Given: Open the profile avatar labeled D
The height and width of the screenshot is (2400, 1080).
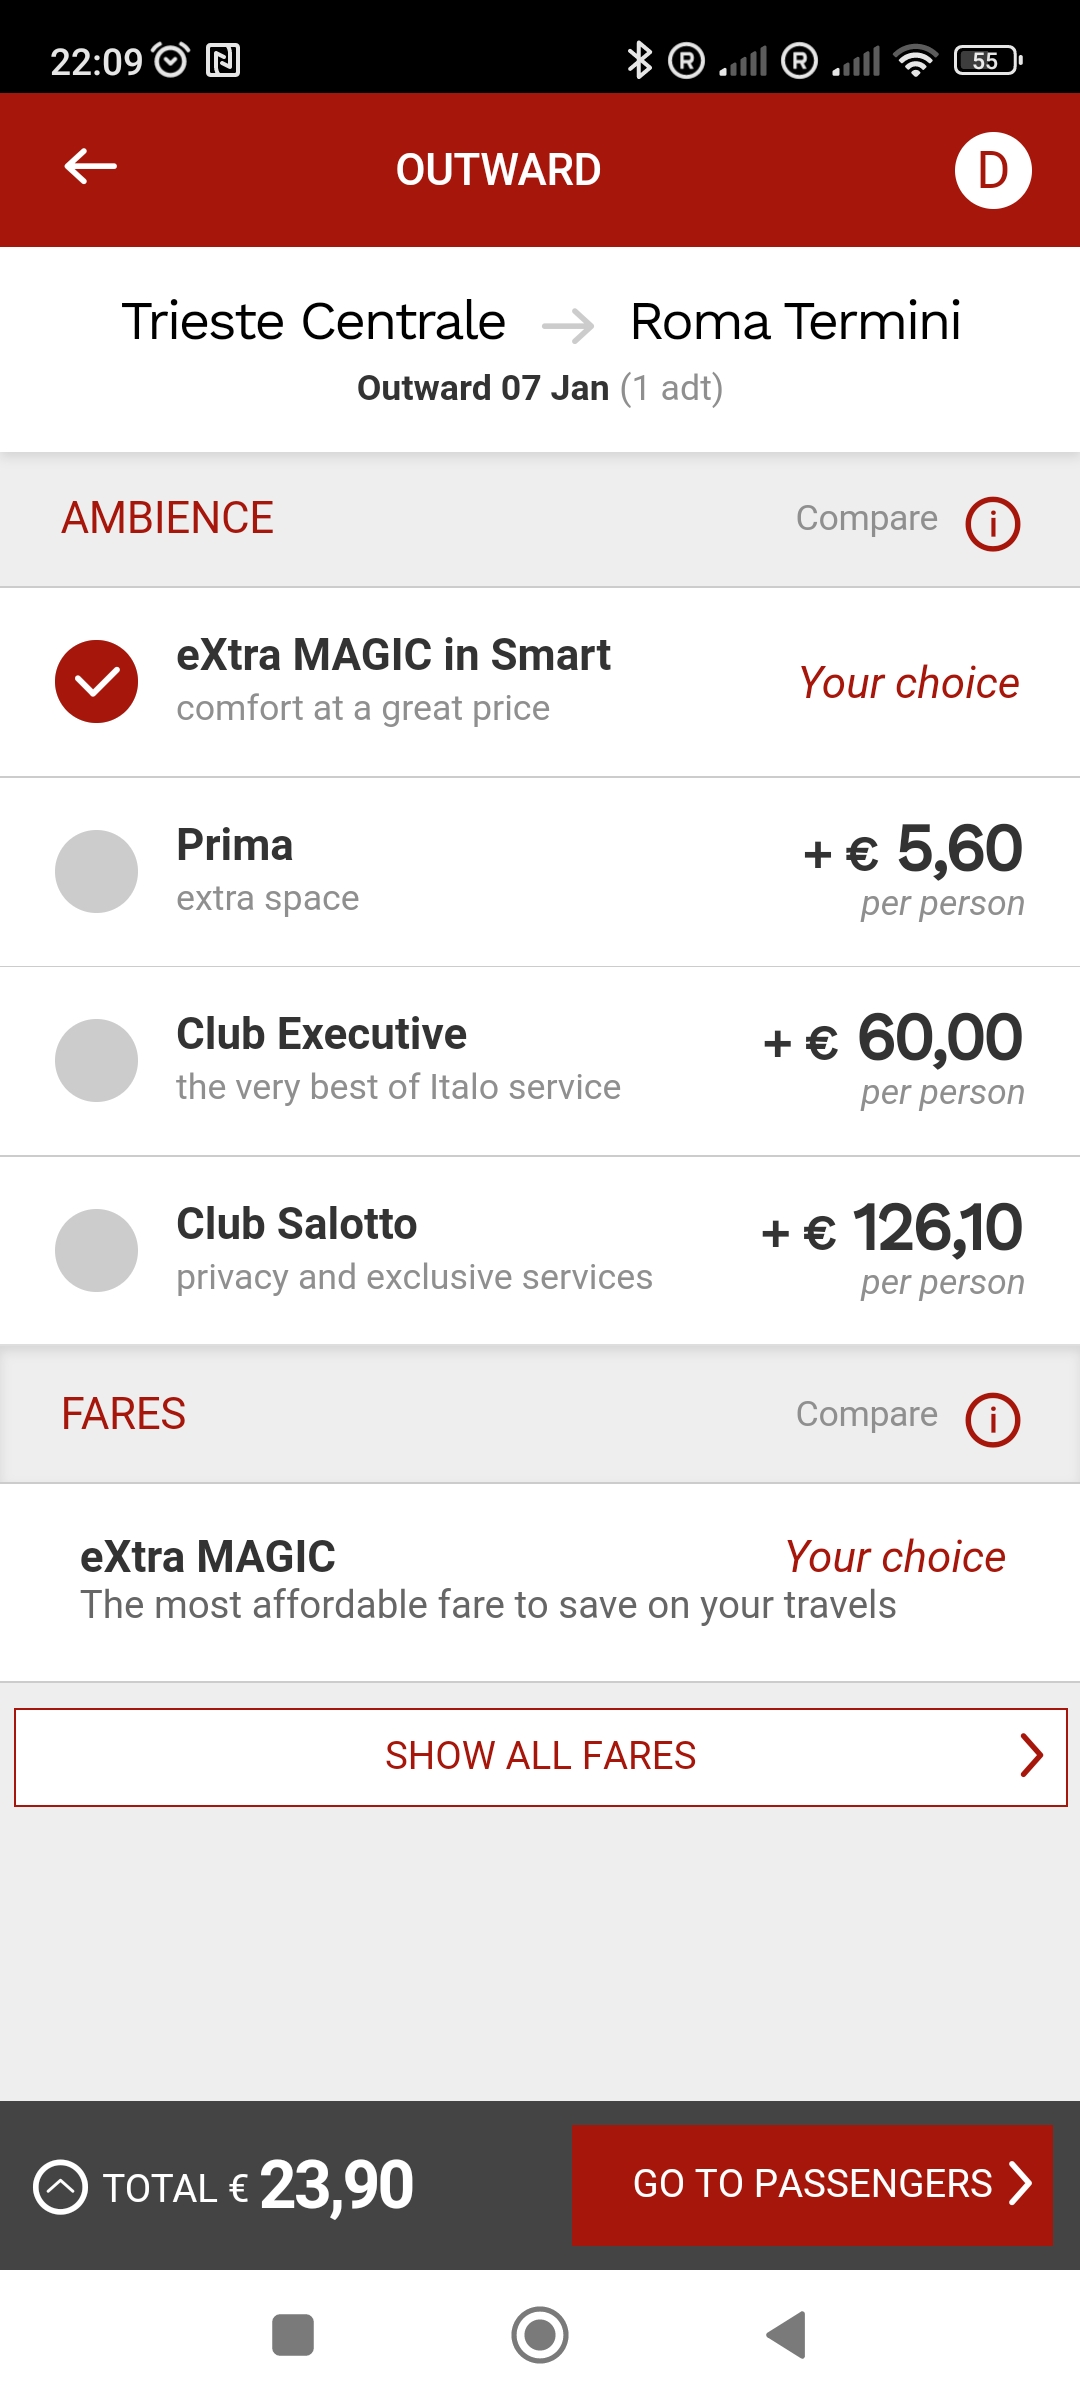Looking at the screenshot, I should 993,170.
